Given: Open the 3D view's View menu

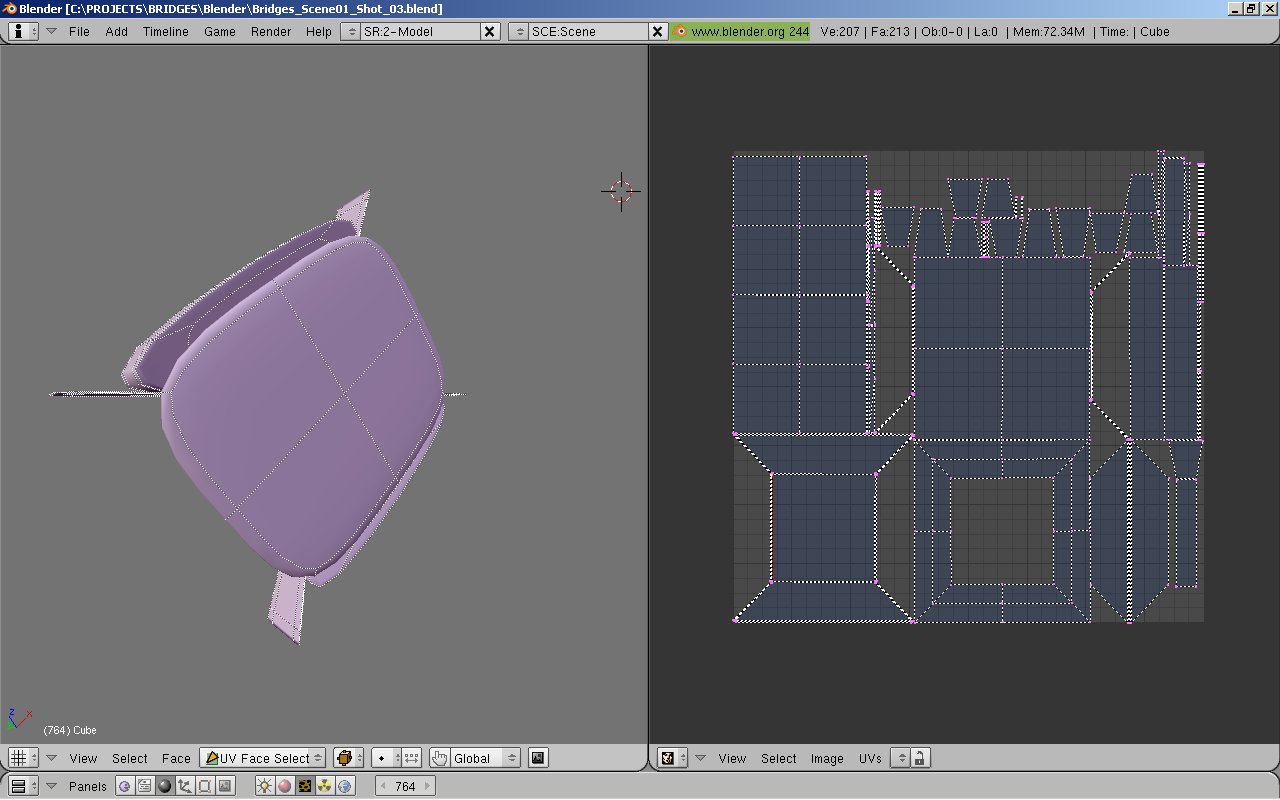Looking at the screenshot, I should coord(83,758).
